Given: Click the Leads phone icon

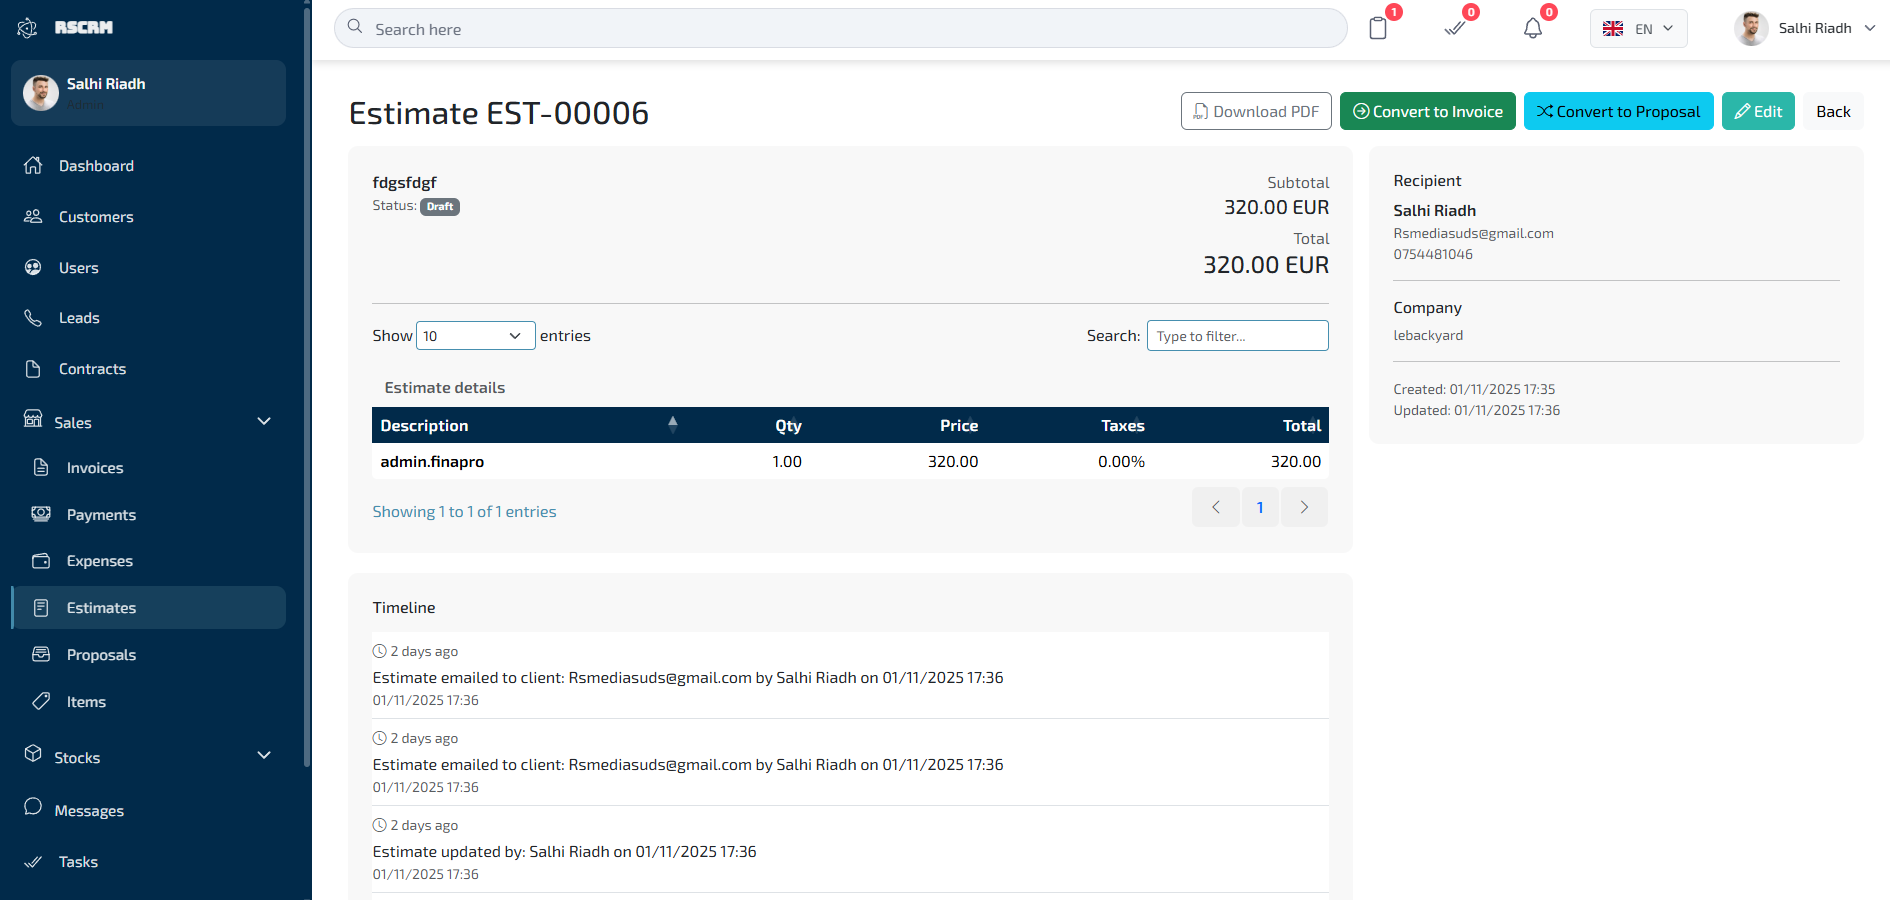Looking at the screenshot, I should coord(33,318).
